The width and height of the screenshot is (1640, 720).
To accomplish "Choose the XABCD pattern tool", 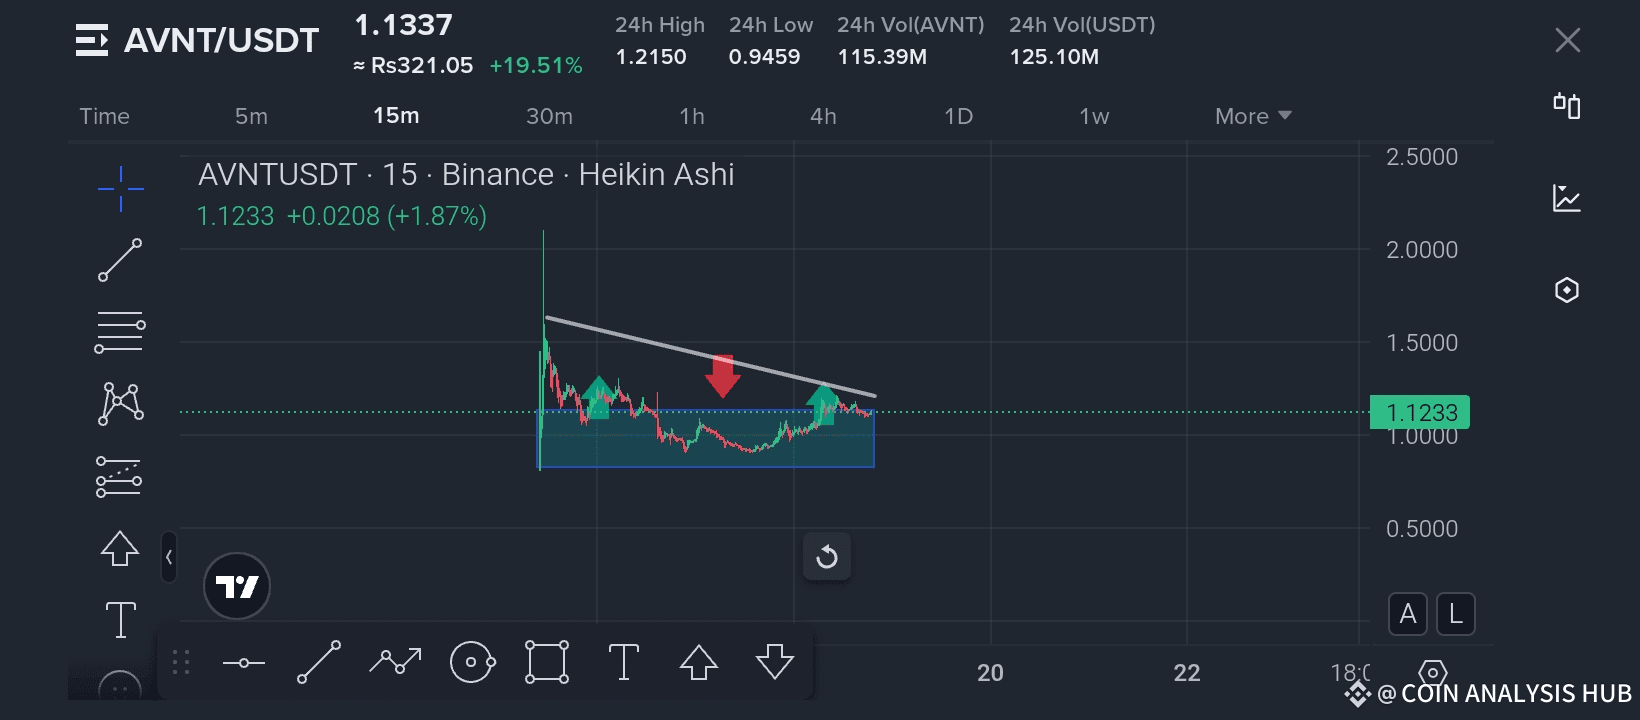I will [x=120, y=404].
